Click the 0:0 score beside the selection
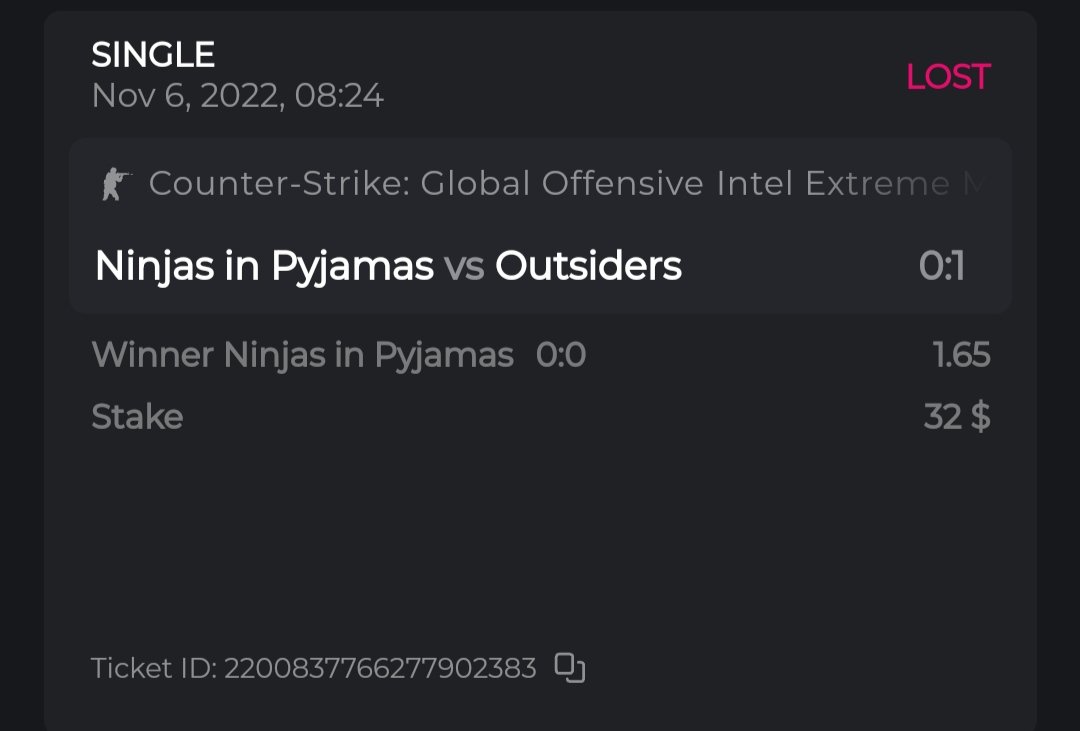 pos(561,355)
